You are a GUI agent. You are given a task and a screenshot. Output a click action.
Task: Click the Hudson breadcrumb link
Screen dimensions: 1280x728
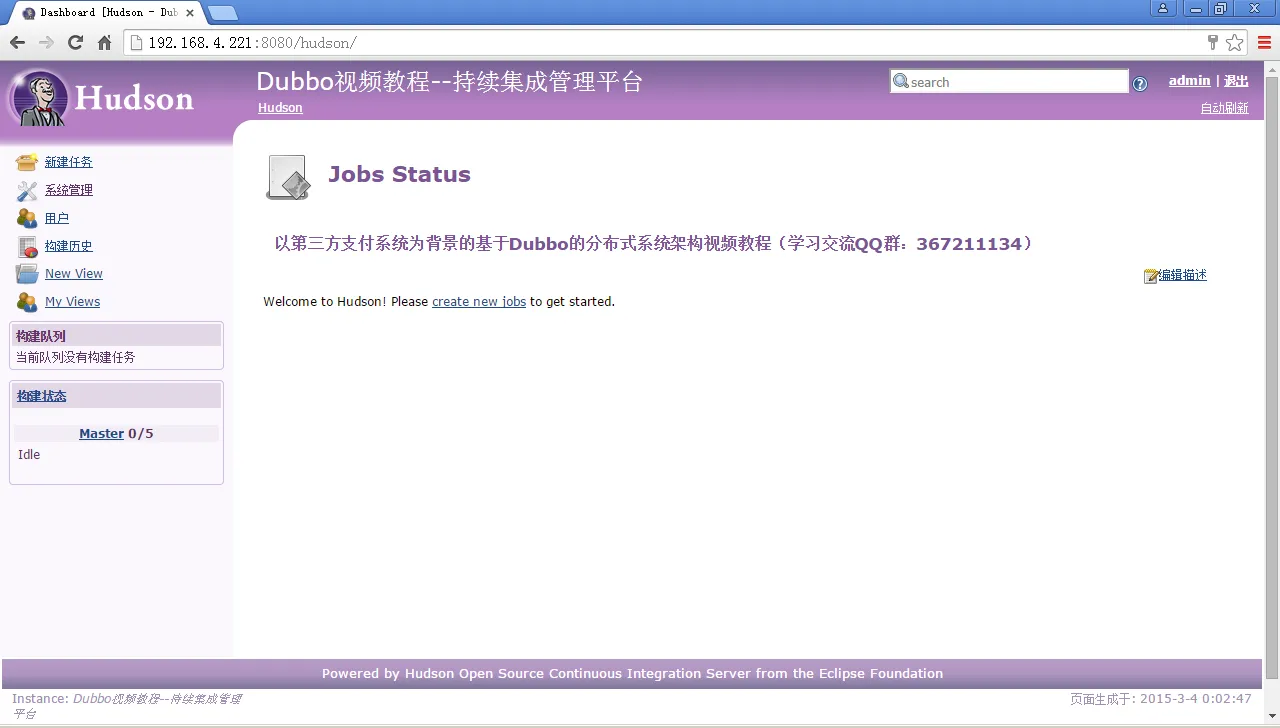(x=280, y=108)
